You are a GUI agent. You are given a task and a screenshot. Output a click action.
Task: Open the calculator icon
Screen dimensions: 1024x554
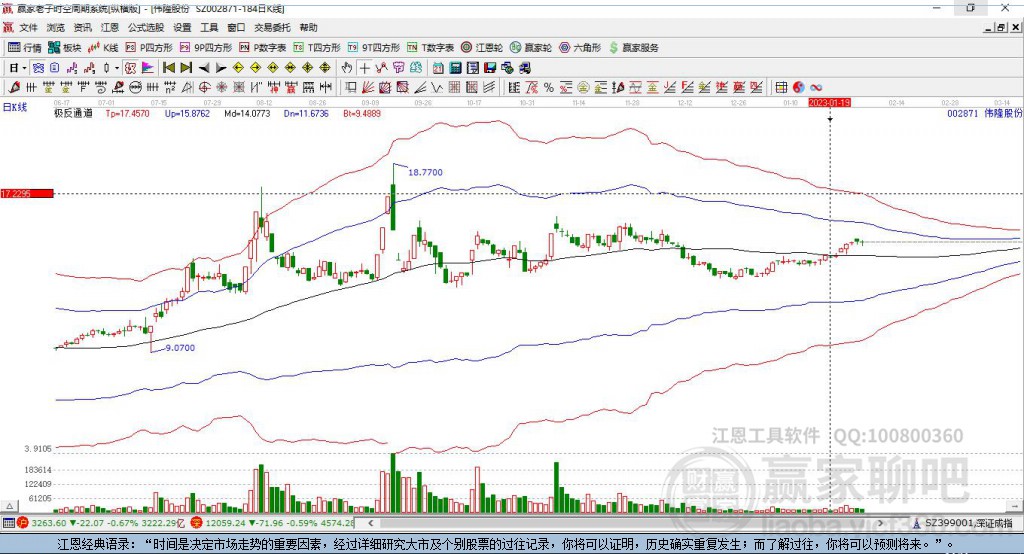click(x=455, y=68)
